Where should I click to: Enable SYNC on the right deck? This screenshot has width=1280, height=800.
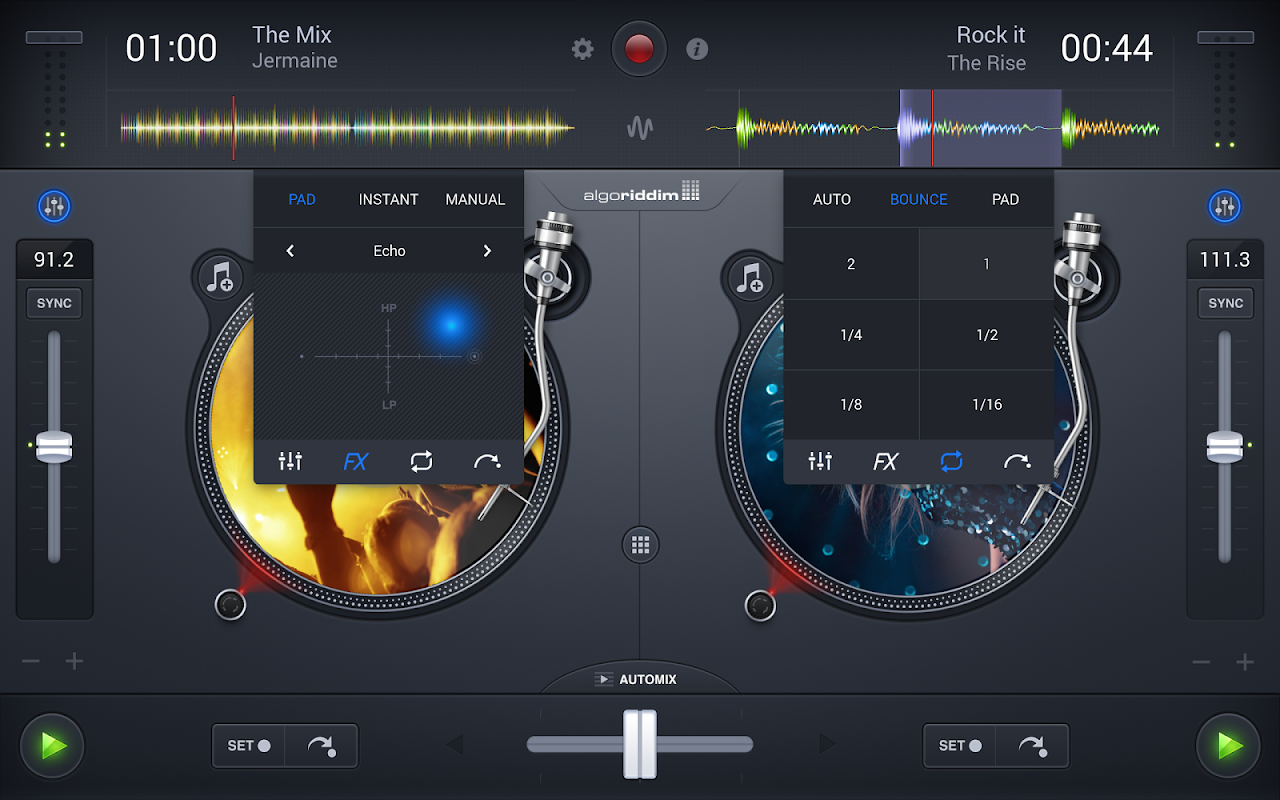(1225, 302)
